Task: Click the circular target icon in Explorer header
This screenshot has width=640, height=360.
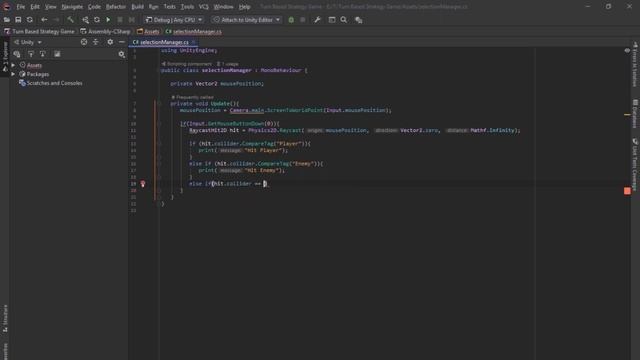Action: point(84,42)
